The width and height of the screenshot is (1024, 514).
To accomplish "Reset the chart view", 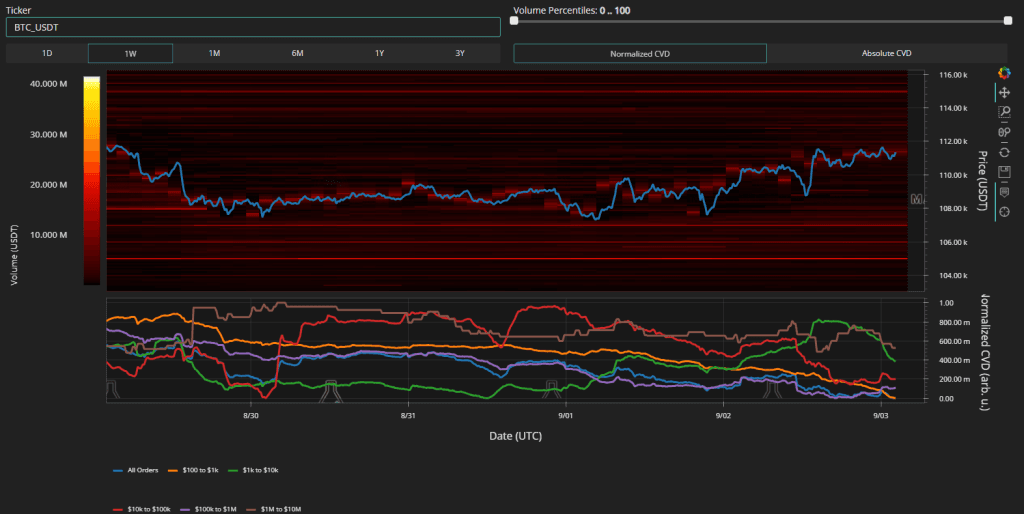I will click(x=1003, y=151).
